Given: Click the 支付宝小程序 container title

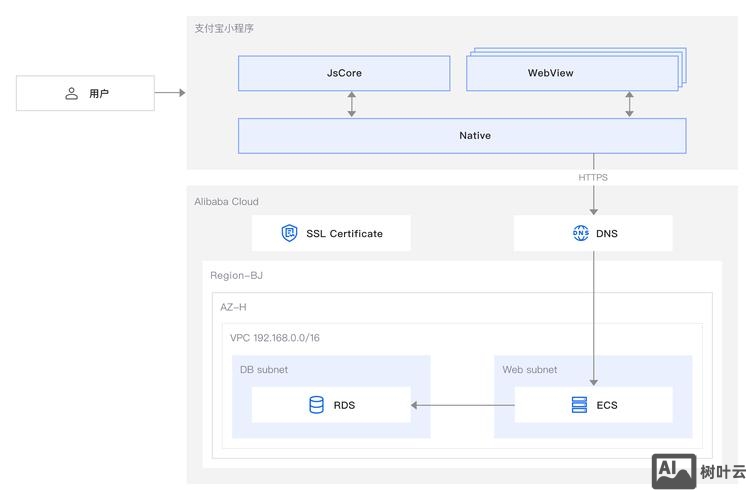Looking at the screenshot, I should [x=224, y=28].
